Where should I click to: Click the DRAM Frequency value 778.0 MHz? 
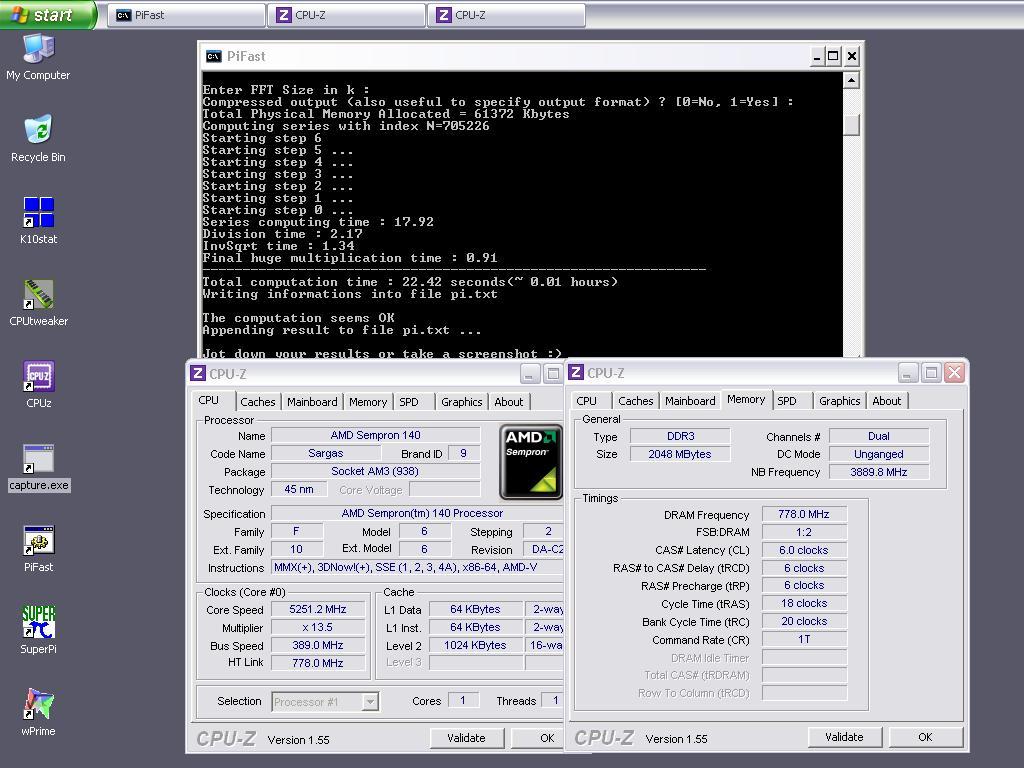point(804,514)
